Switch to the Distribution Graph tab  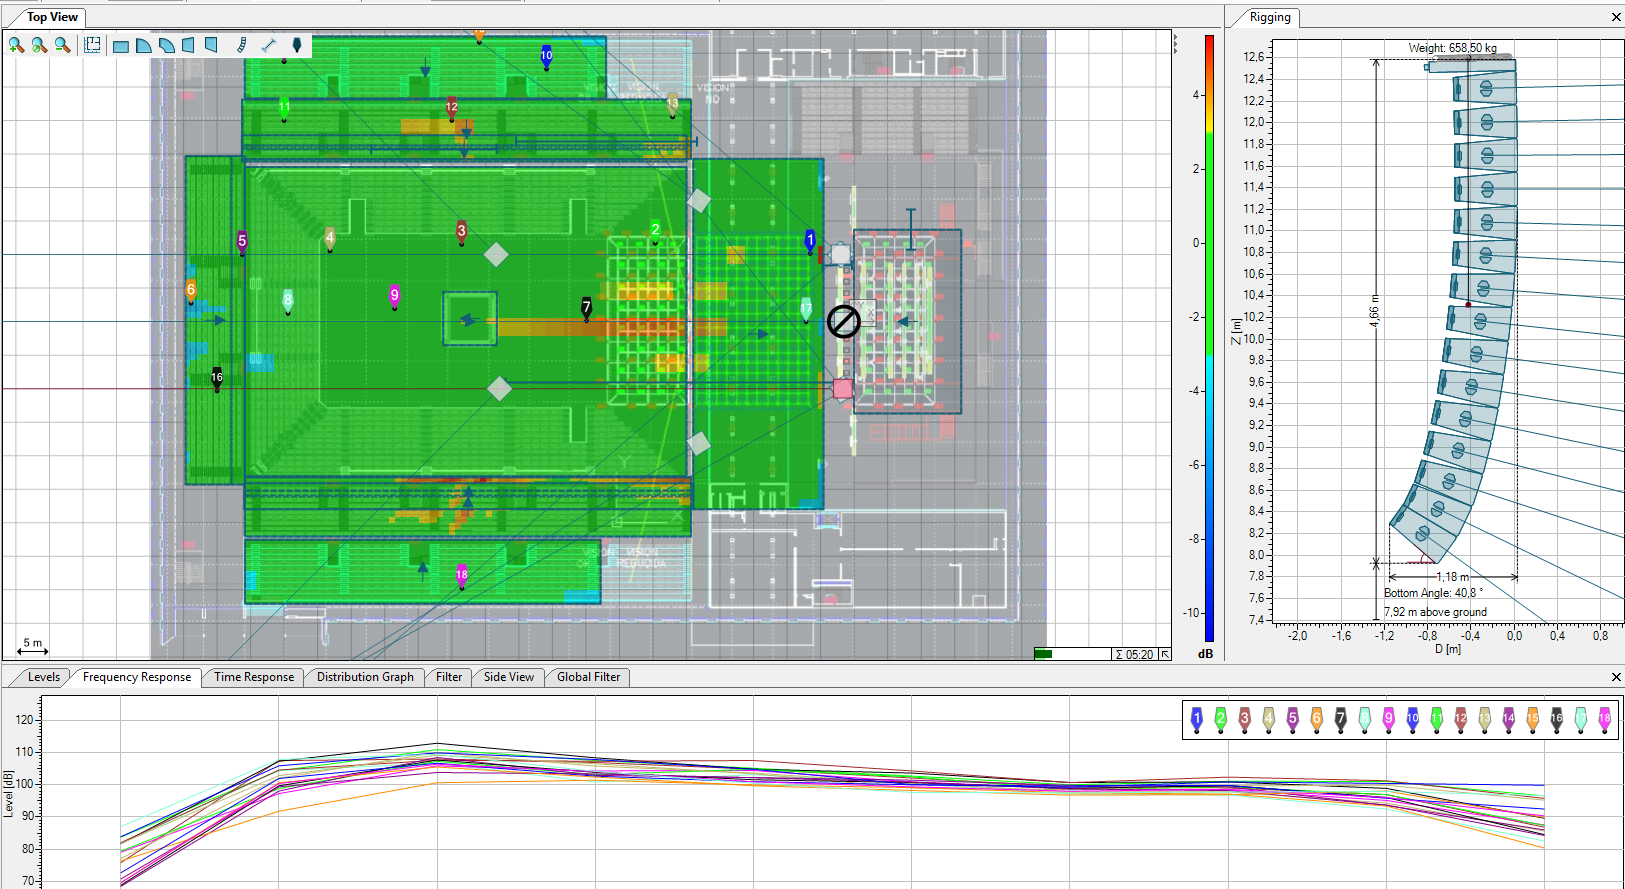(365, 677)
